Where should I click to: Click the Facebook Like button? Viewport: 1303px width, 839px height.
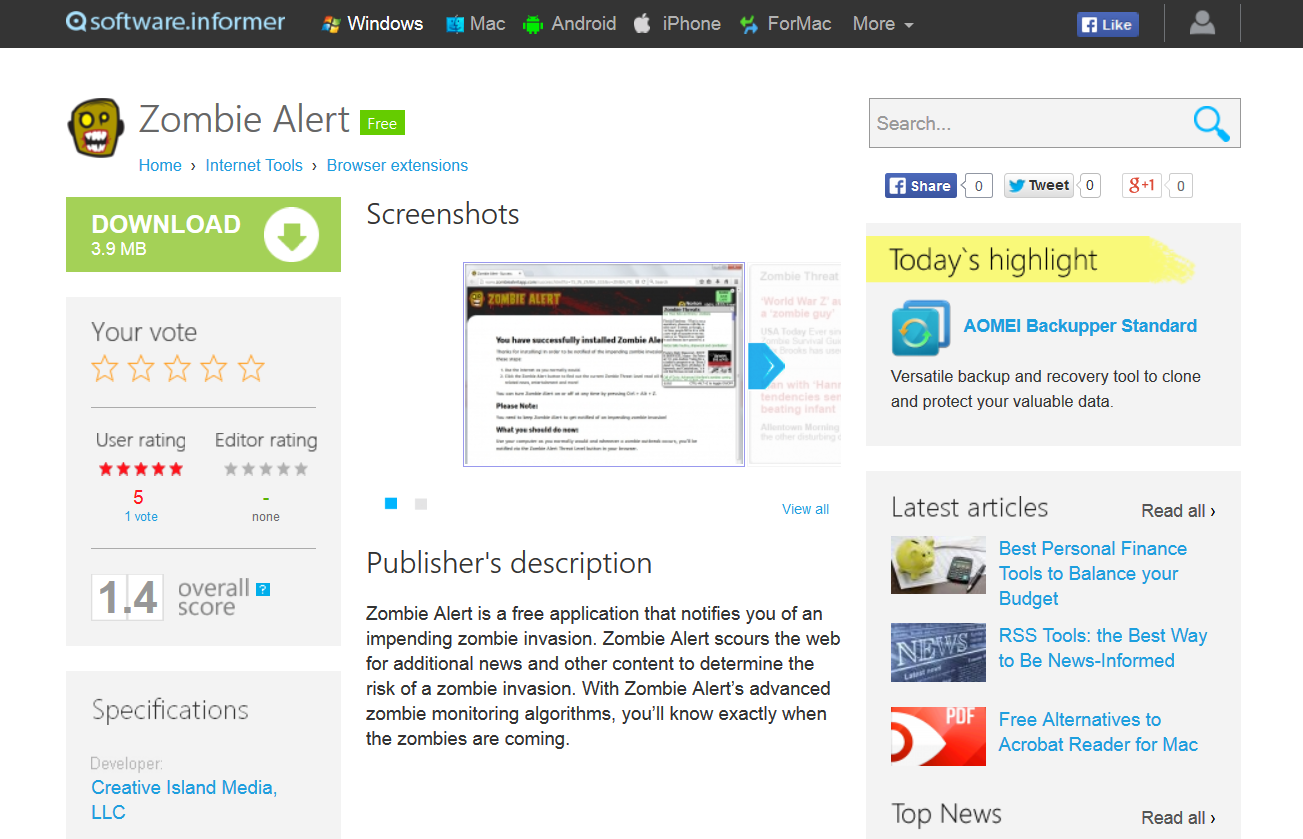[1107, 24]
